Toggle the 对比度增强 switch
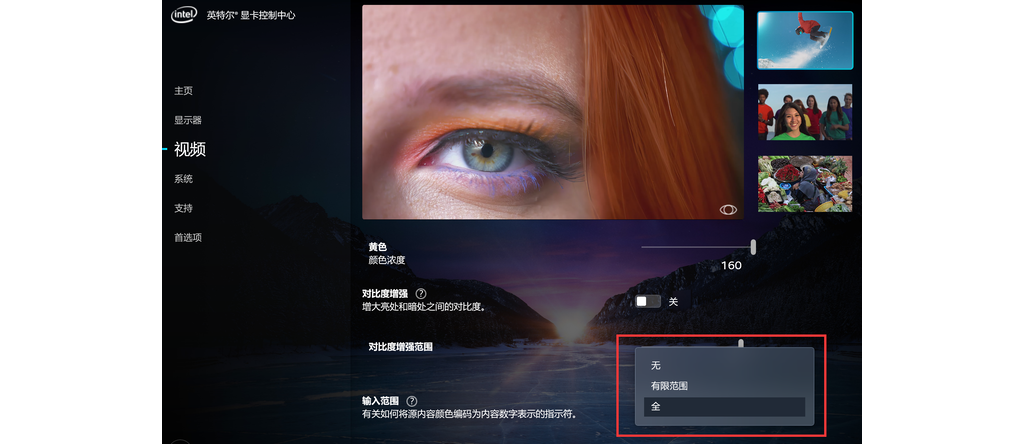The image size is (1024, 444). pyautogui.click(x=648, y=301)
